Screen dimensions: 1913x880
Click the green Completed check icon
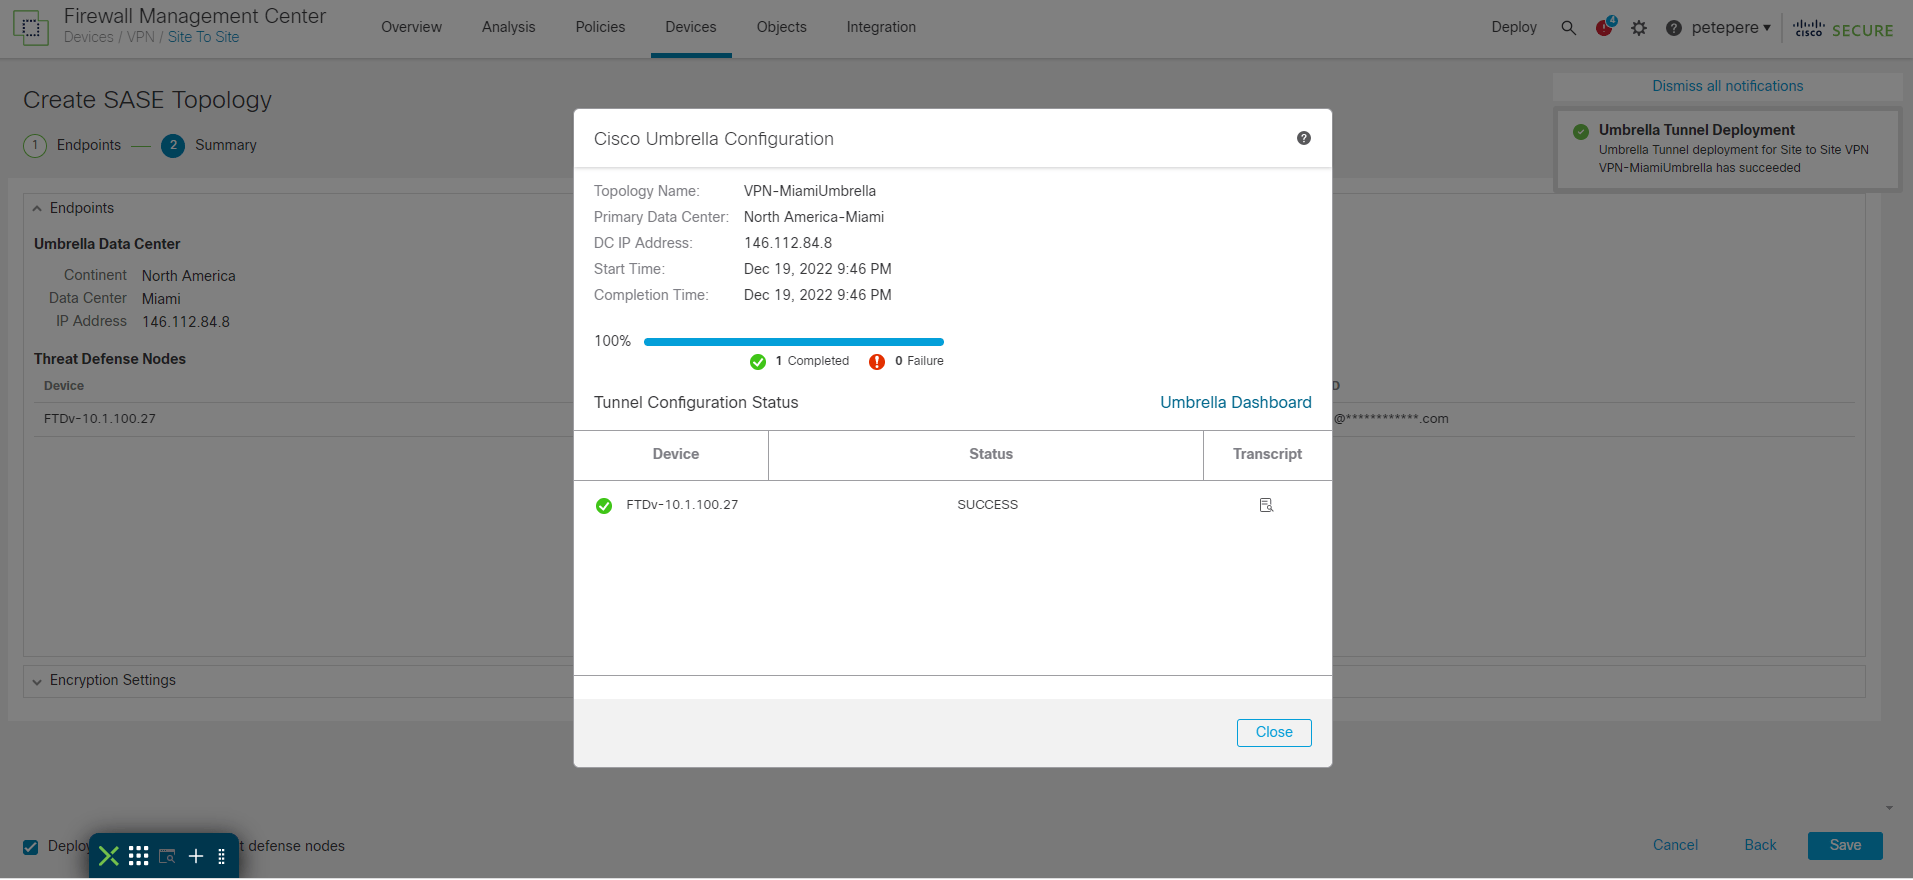point(758,362)
